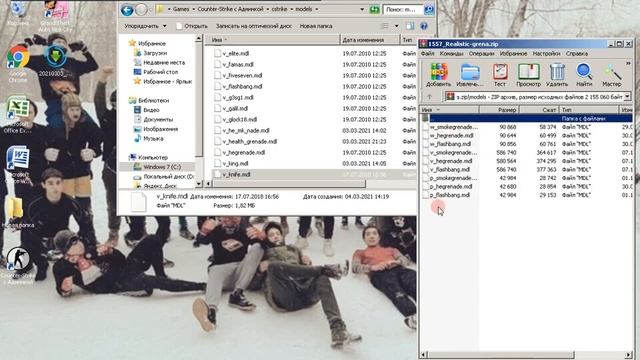Click Открыть button in Explorer toolbar
The image size is (640, 360).
coord(192,26)
